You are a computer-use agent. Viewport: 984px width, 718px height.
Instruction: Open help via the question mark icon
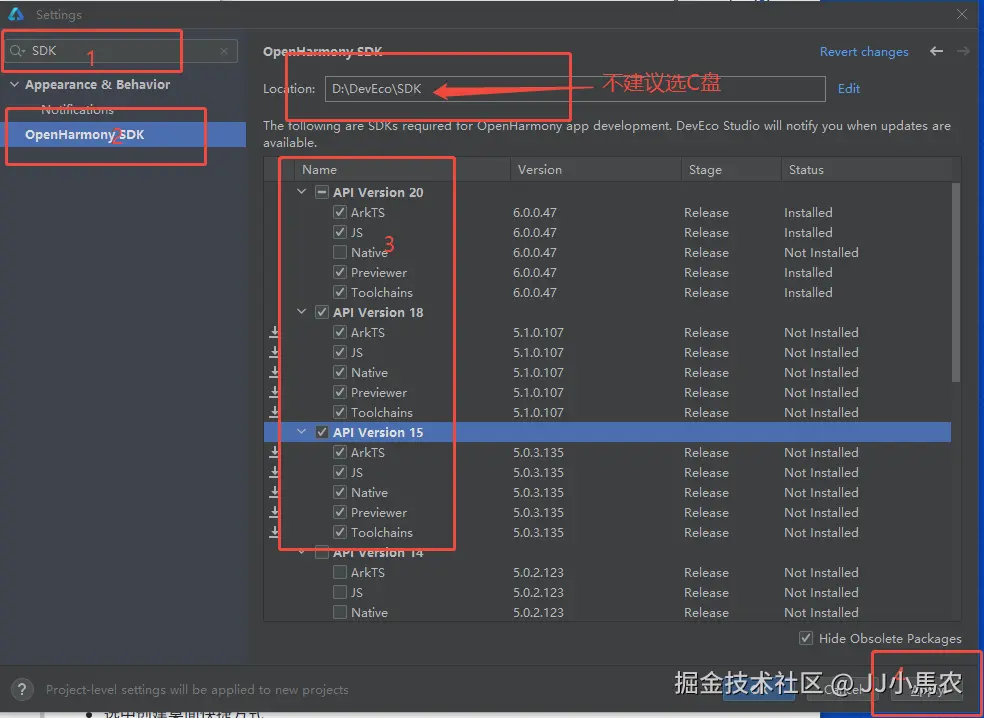[x=22, y=689]
